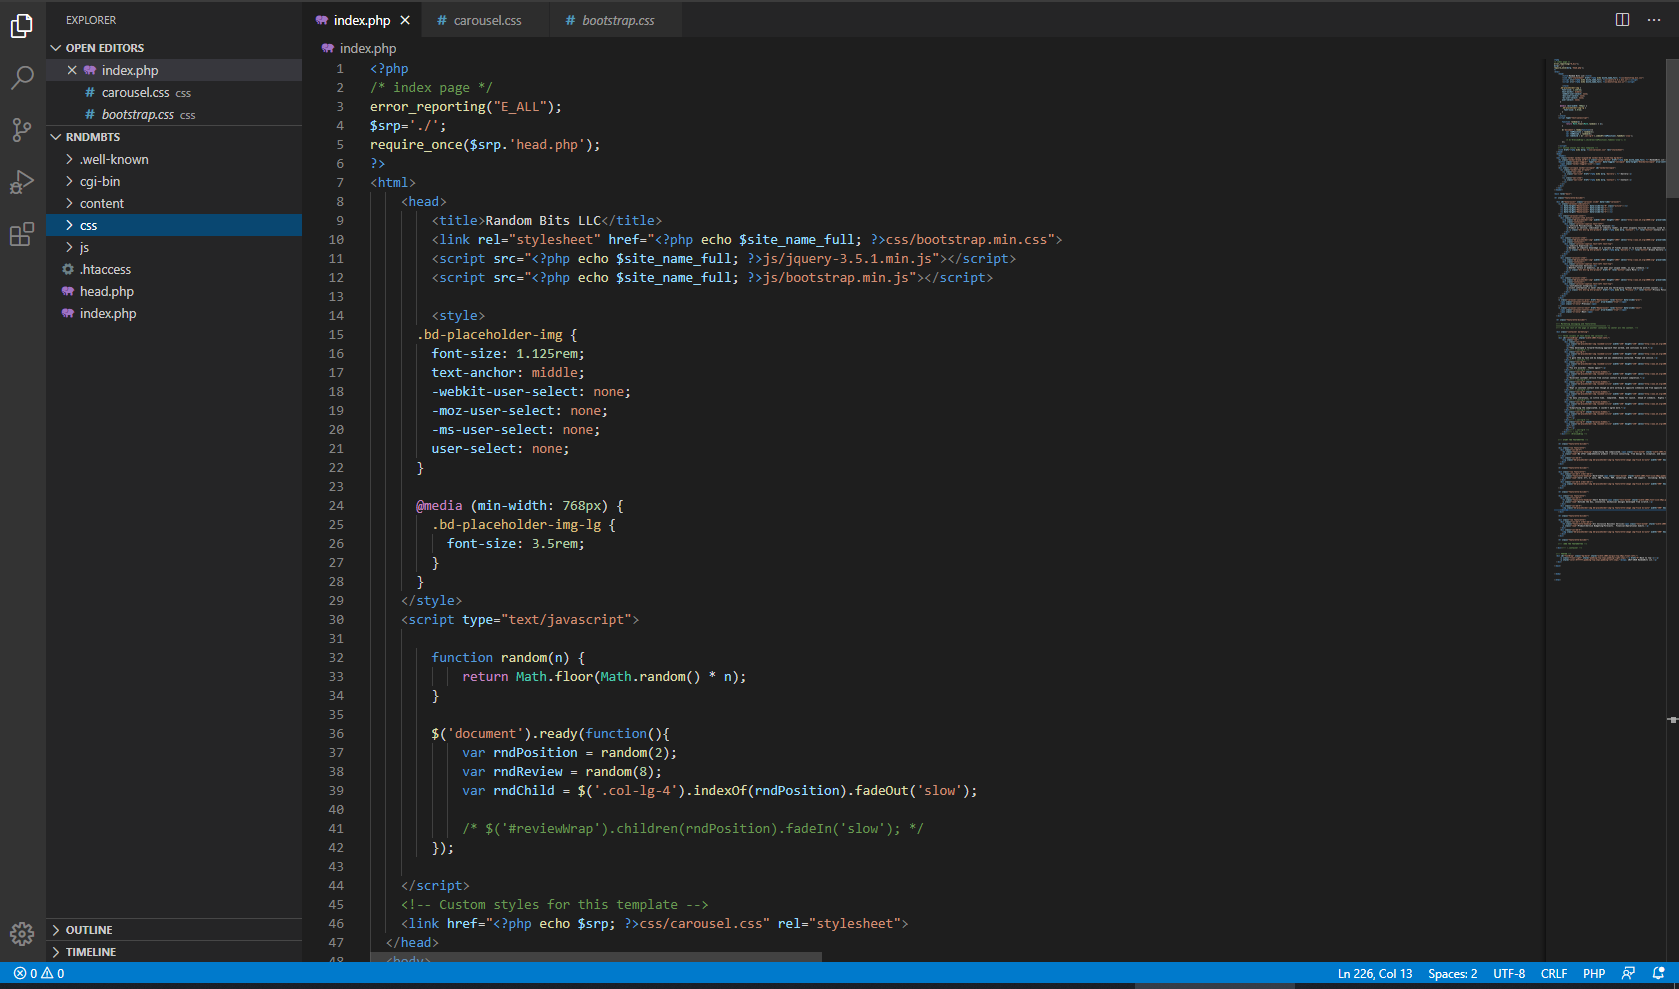Click Ln 226, Col 13 status item
This screenshot has height=989, width=1679.
1375,973
